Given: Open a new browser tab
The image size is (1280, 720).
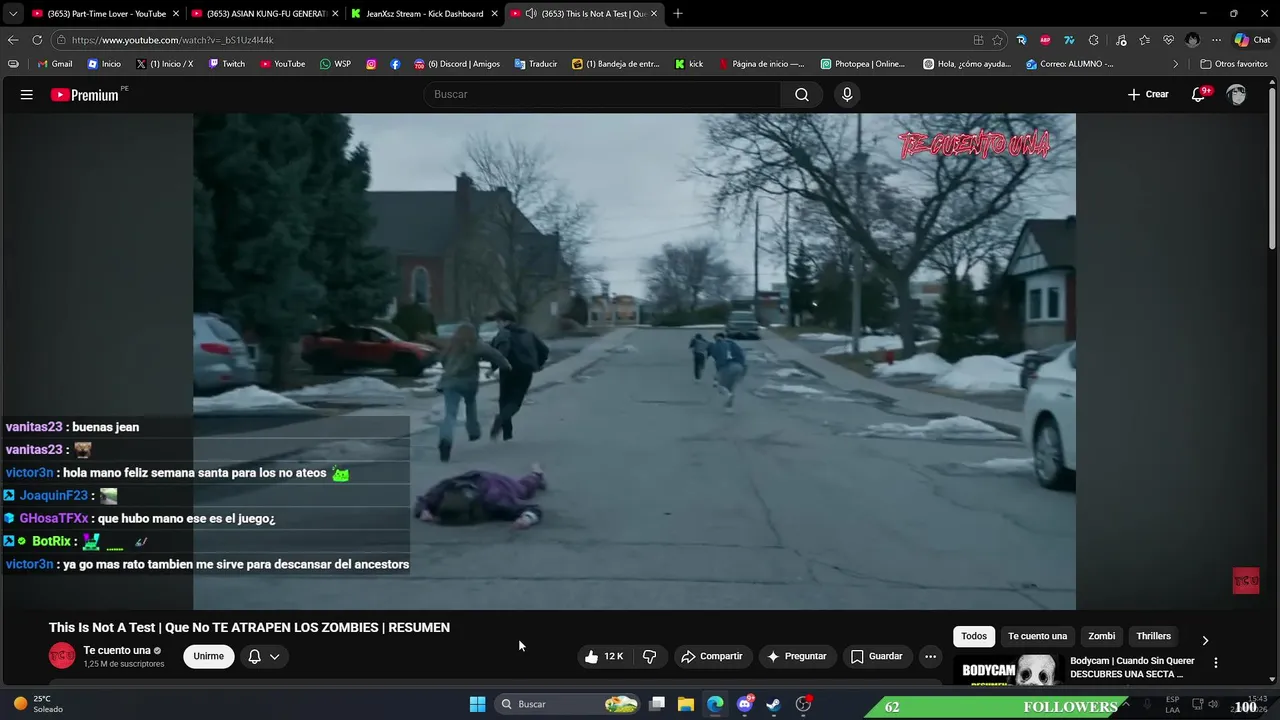Looking at the screenshot, I should pyautogui.click(x=678, y=14).
